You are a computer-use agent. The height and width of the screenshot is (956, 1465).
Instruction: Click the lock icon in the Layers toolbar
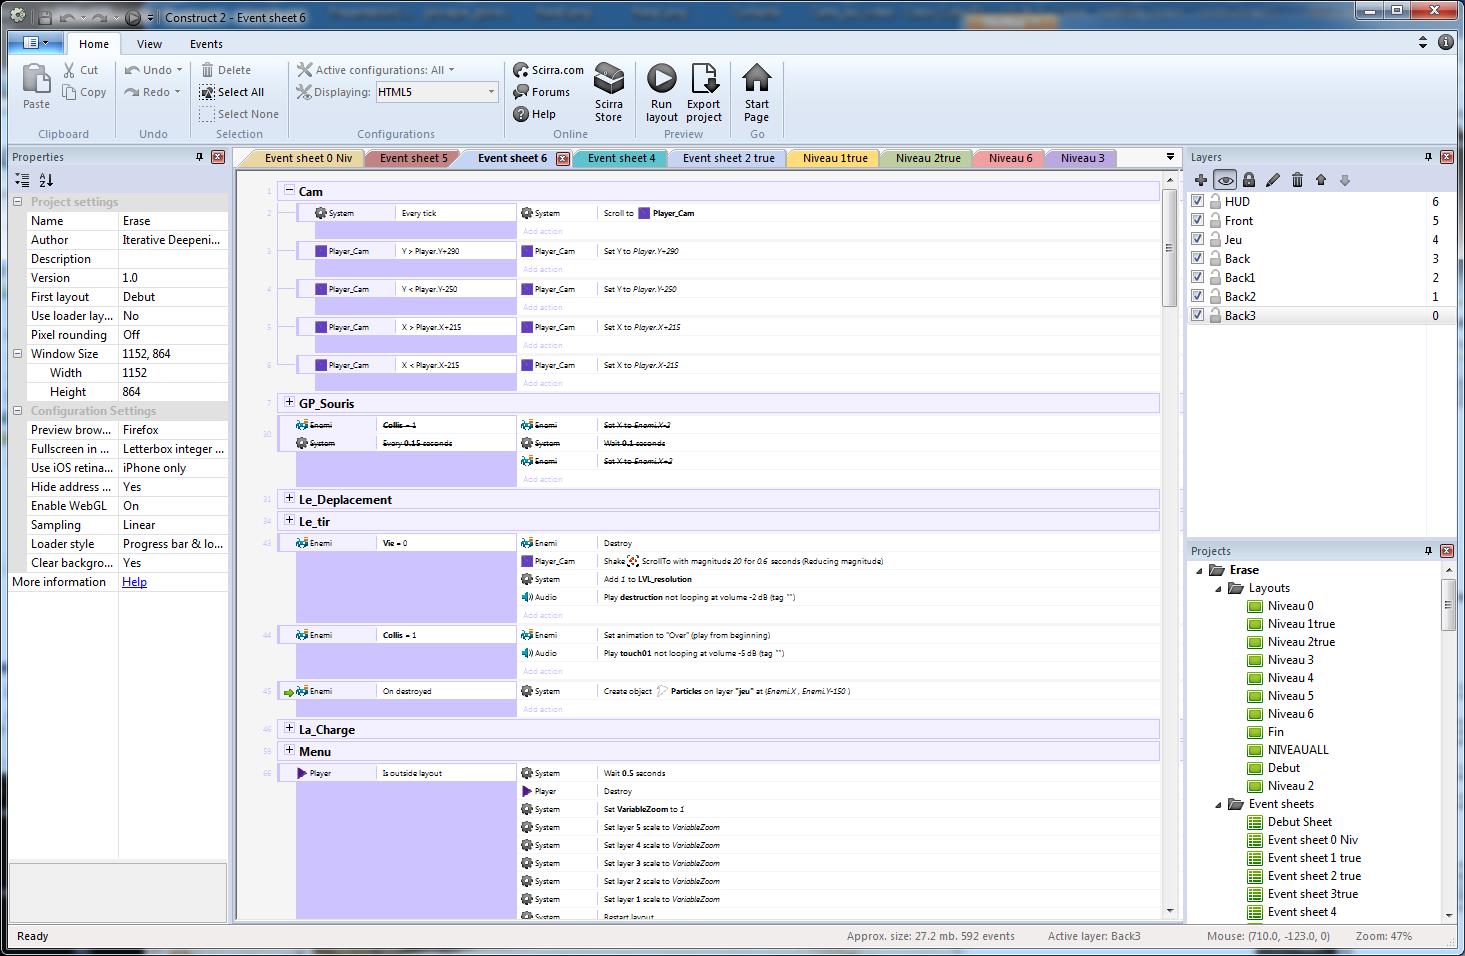1249,180
